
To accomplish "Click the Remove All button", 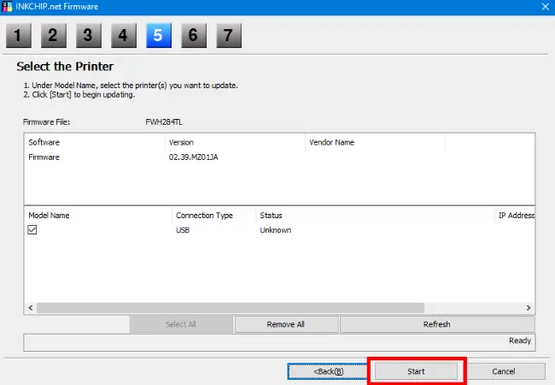I will [286, 324].
